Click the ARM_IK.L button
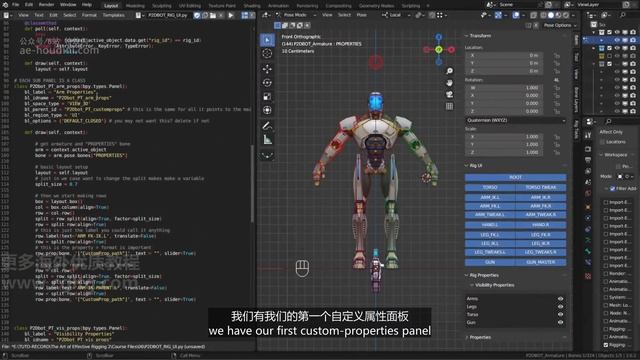Viewport: 640px width, 360px height. pyautogui.click(x=490, y=198)
